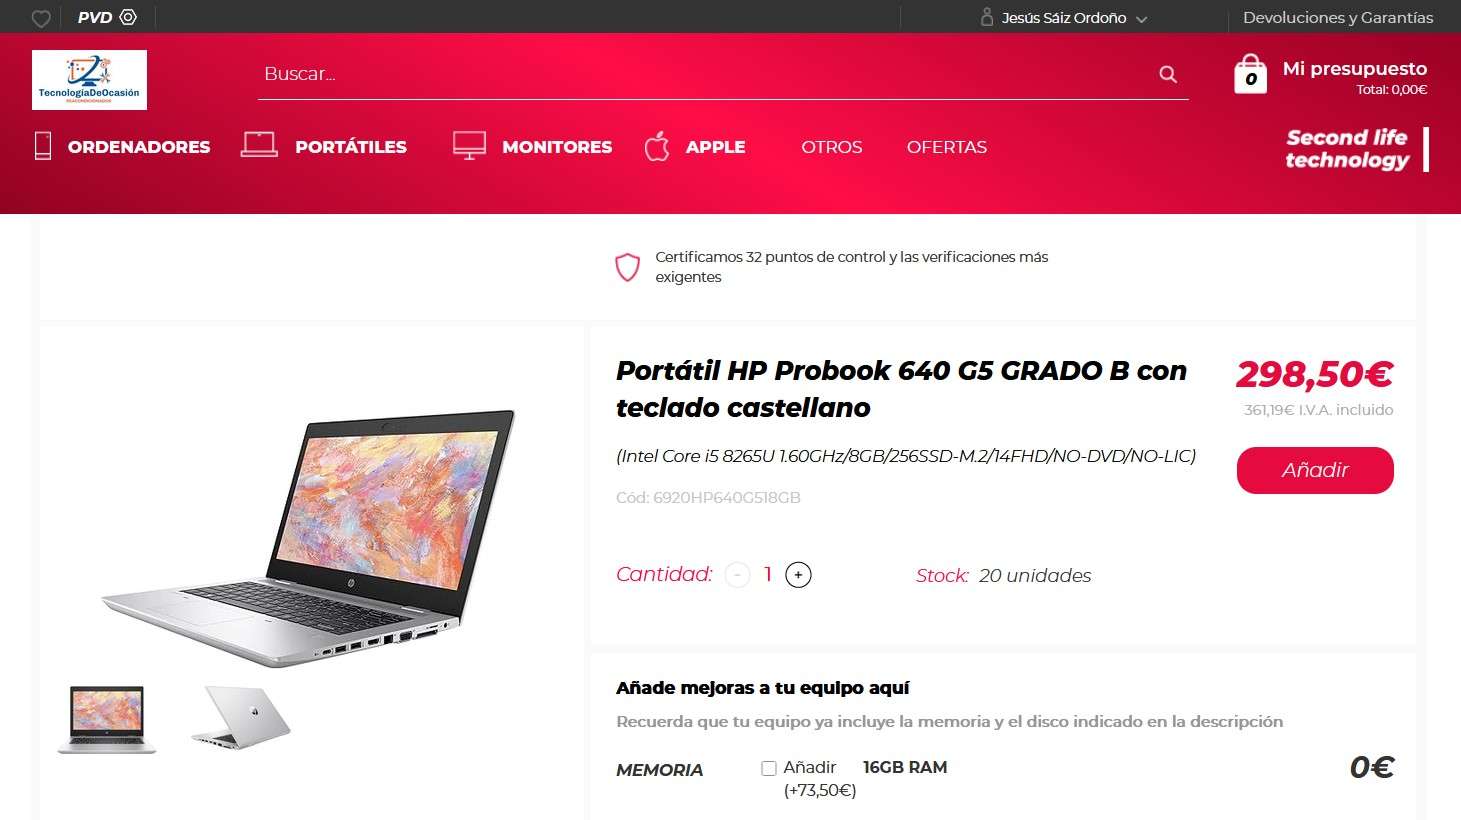Viewport: 1461px width, 820px height.
Task: Click the Apple logo icon
Action: click(657, 147)
